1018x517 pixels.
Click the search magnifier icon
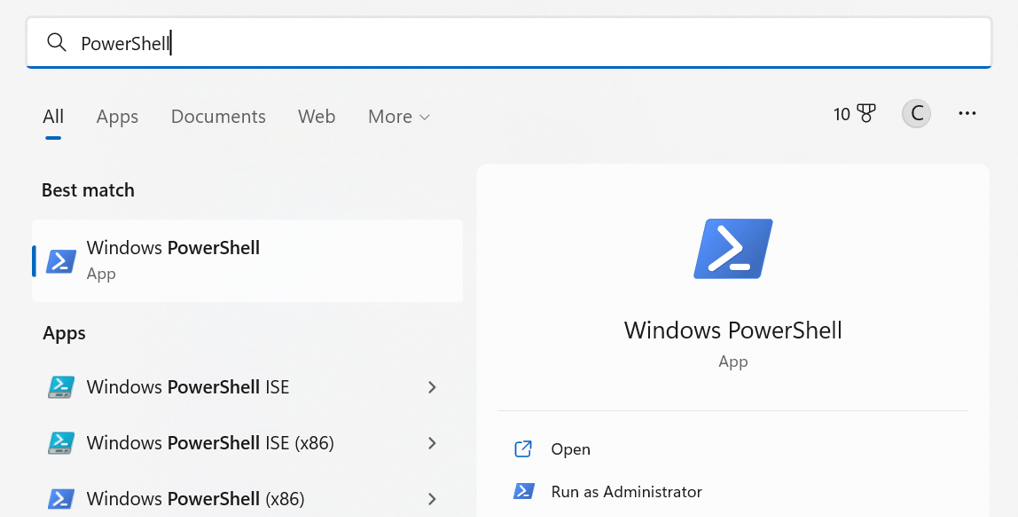[57, 42]
